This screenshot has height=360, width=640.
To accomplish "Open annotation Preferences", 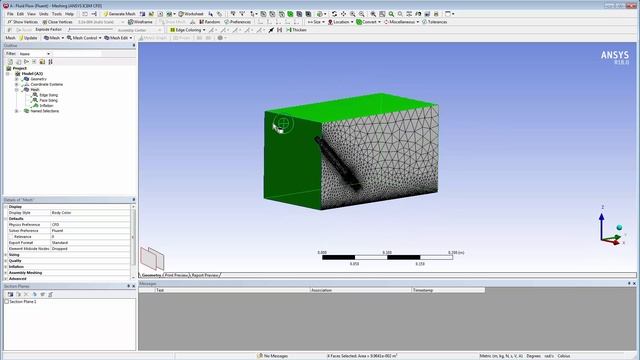I will [238, 22].
